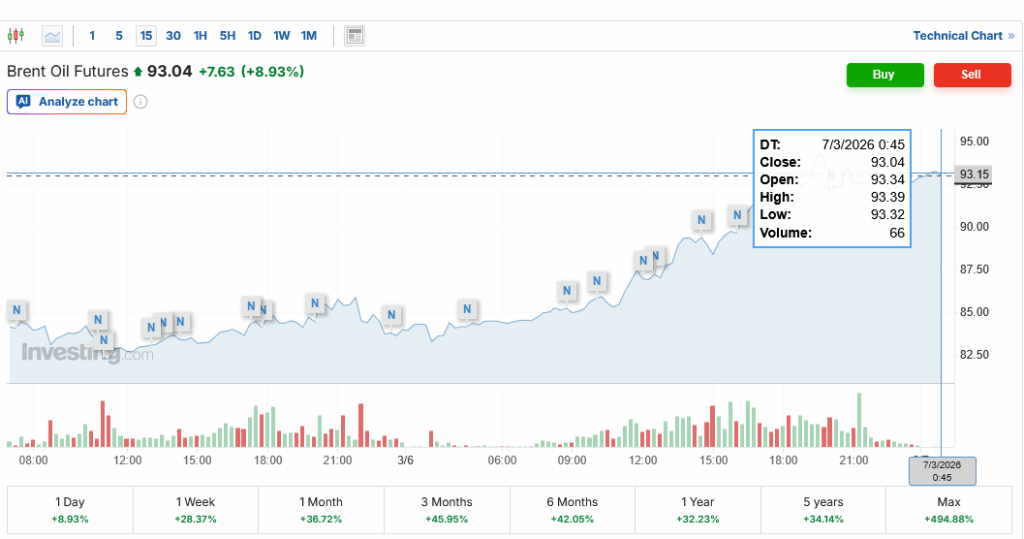Select the 15-minute interval
The image size is (1024, 539).
click(x=146, y=36)
